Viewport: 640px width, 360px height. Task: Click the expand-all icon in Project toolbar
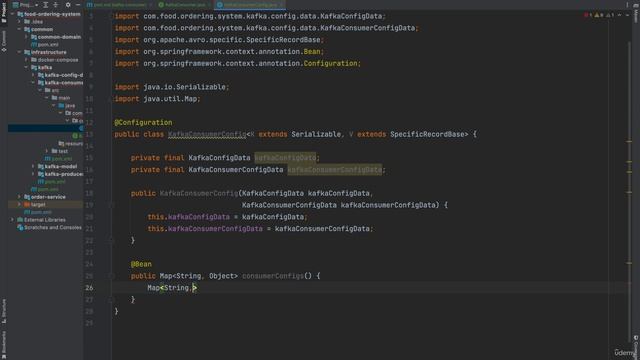(46, 5)
